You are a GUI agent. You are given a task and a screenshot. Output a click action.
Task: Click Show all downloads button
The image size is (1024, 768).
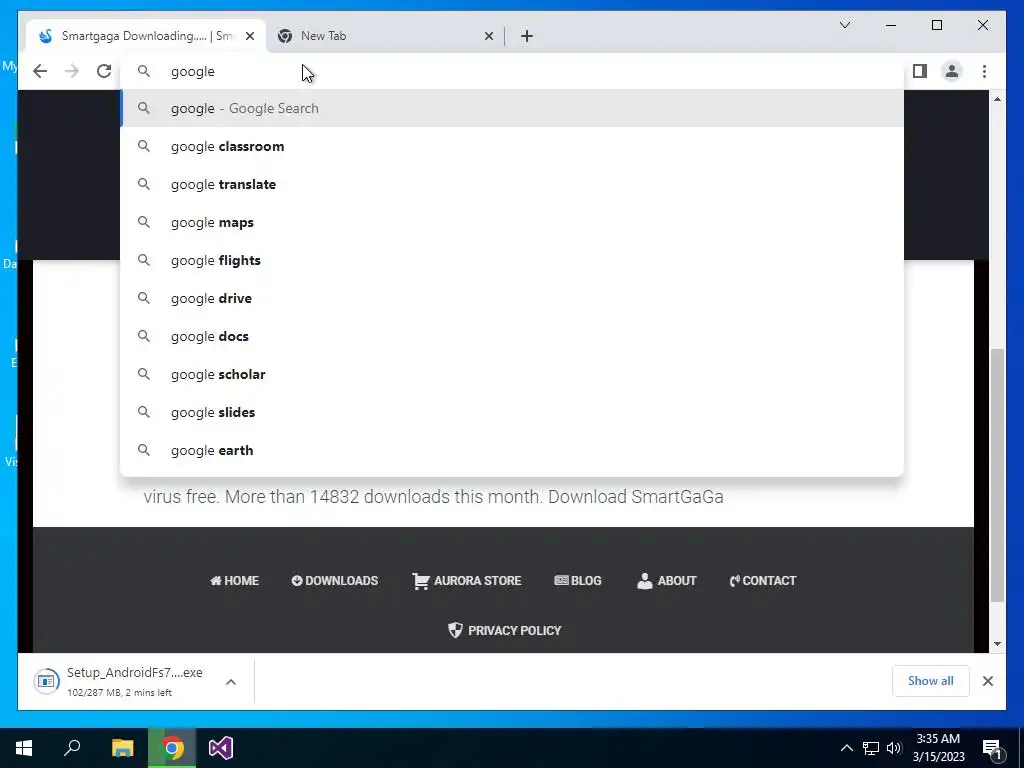(930, 681)
